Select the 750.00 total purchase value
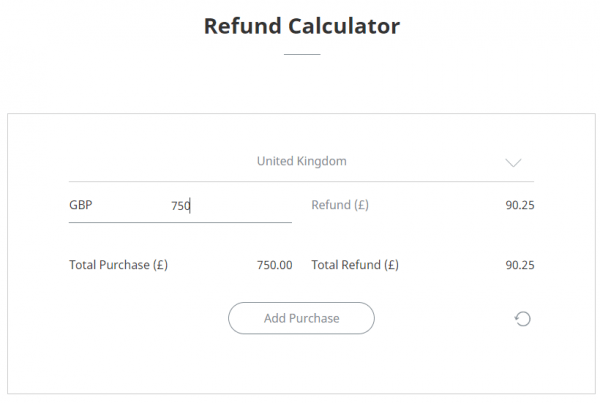This screenshot has width=600, height=403. tap(274, 265)
